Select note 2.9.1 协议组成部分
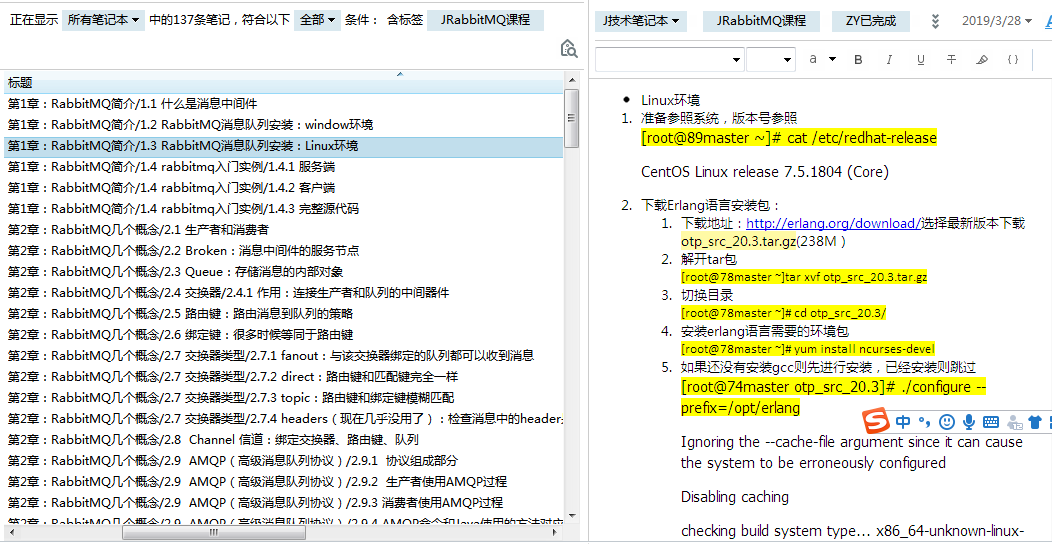1052x544 pixels. tap(283, 461)
